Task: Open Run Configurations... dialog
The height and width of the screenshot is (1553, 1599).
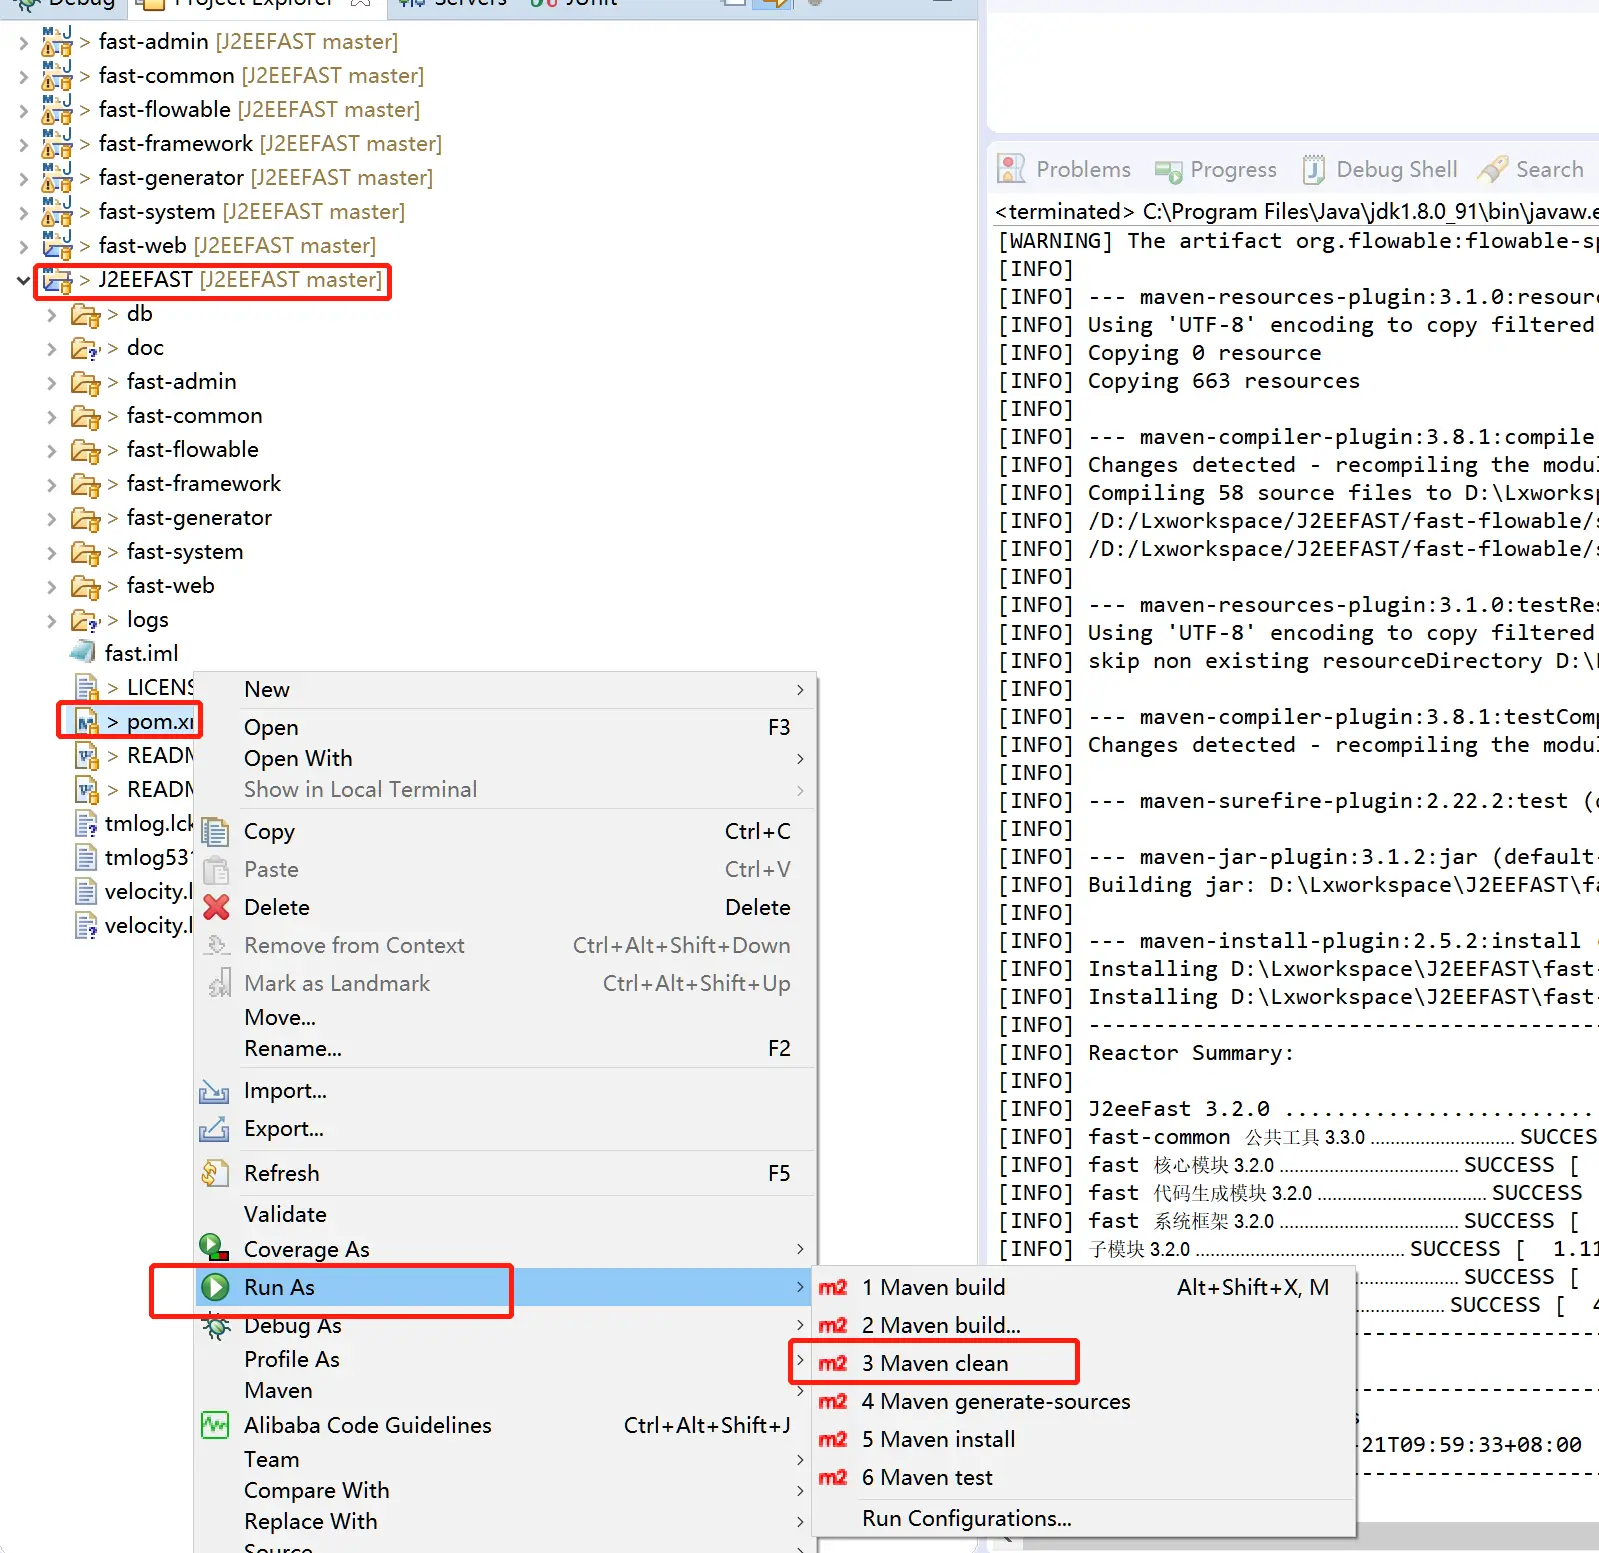Action: [x=1083, y=1519]
